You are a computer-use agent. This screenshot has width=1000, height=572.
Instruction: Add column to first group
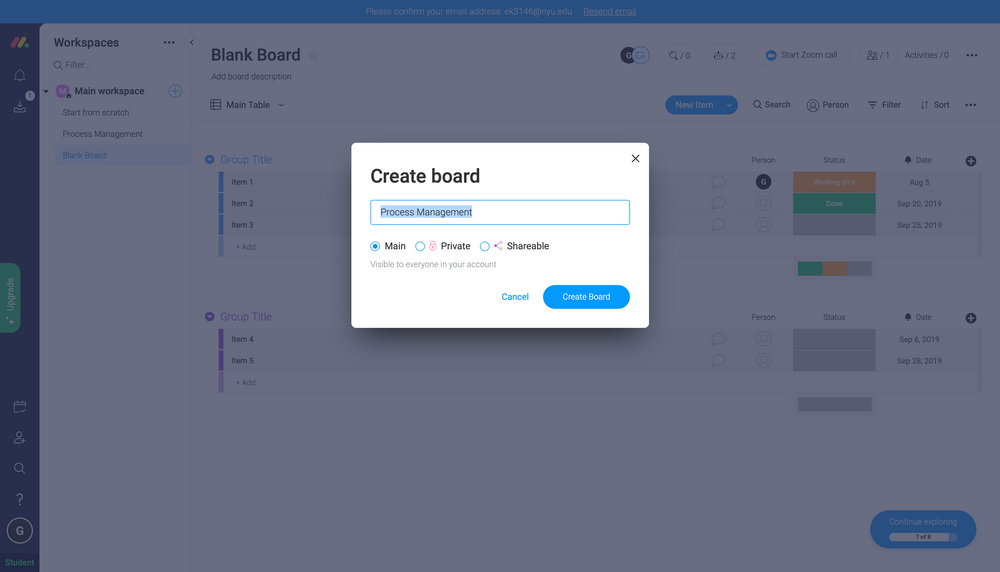coord(971,161)
